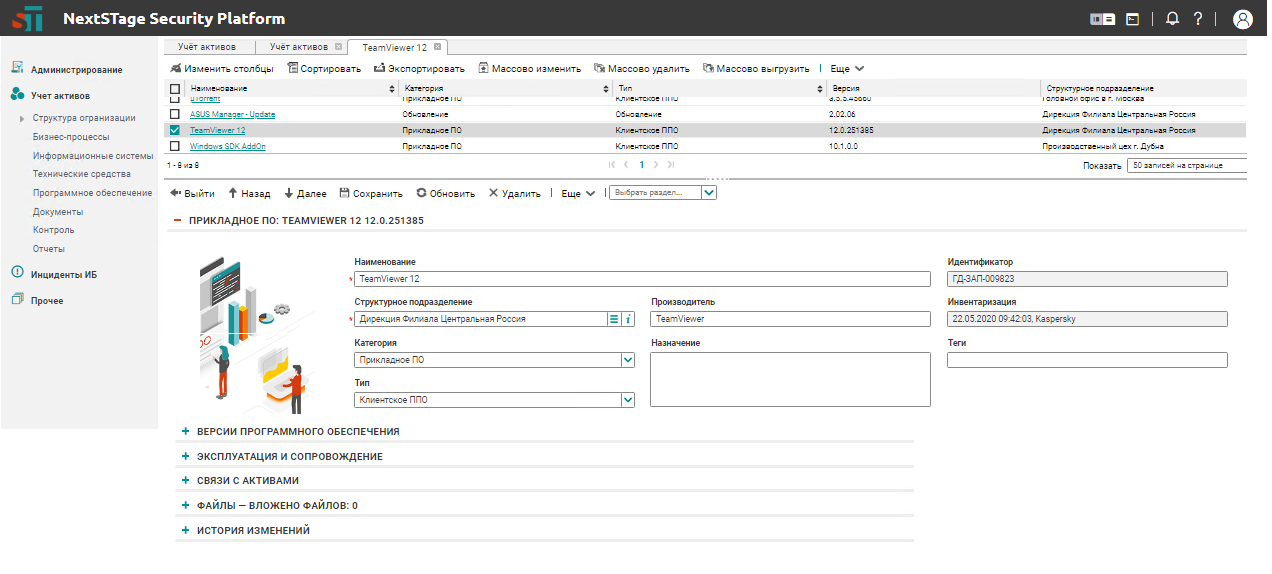Open list picker icon for Структурное подразделение
The height and width of the screenshot is (574, 1272).
(x=614, y=319)
